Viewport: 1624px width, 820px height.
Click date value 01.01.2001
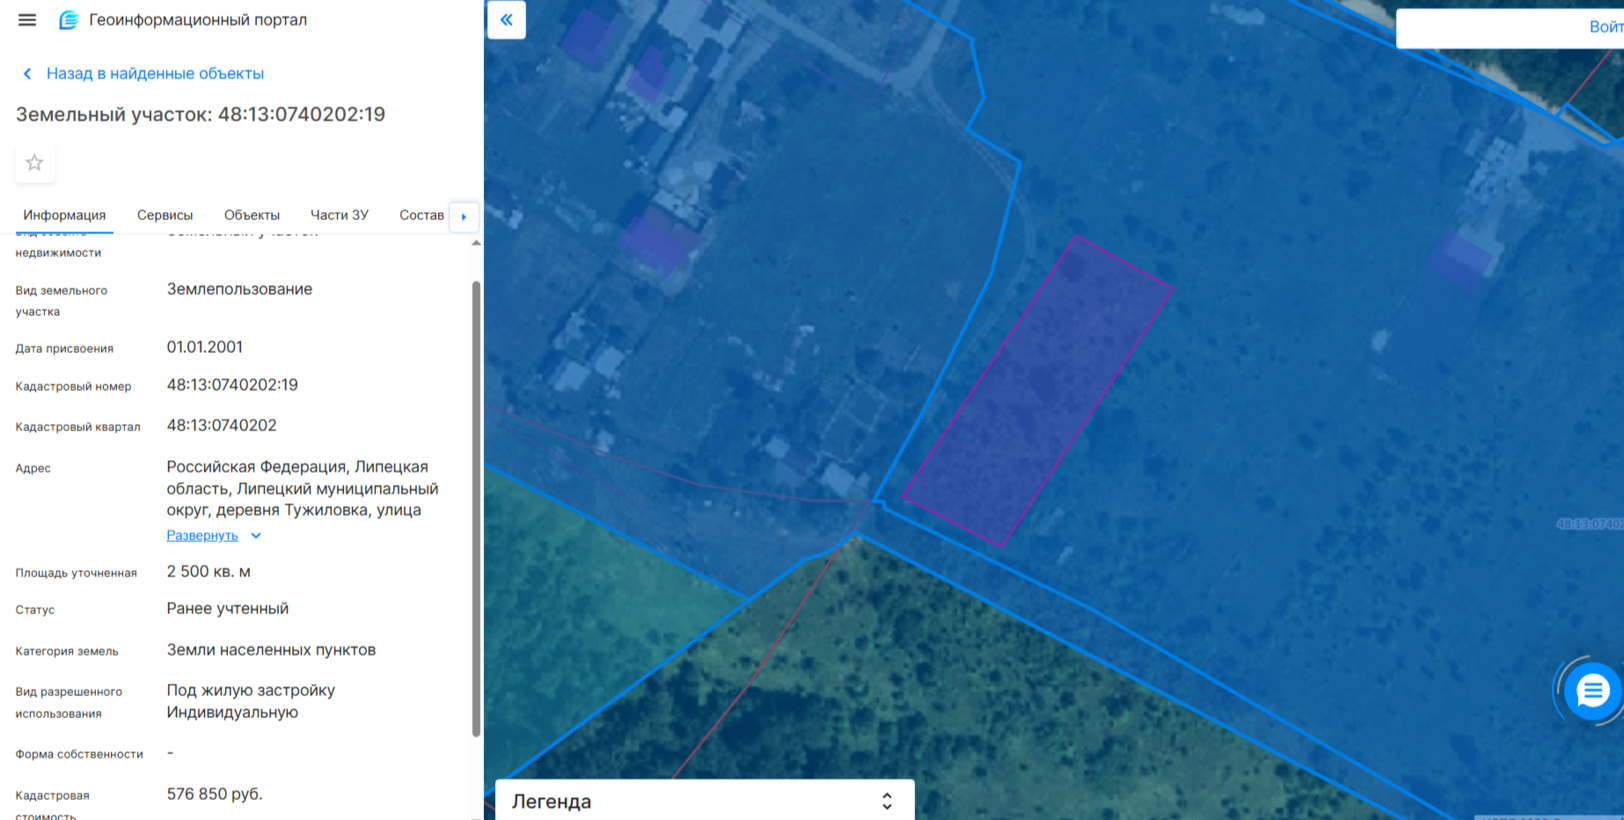pos(205,347)
